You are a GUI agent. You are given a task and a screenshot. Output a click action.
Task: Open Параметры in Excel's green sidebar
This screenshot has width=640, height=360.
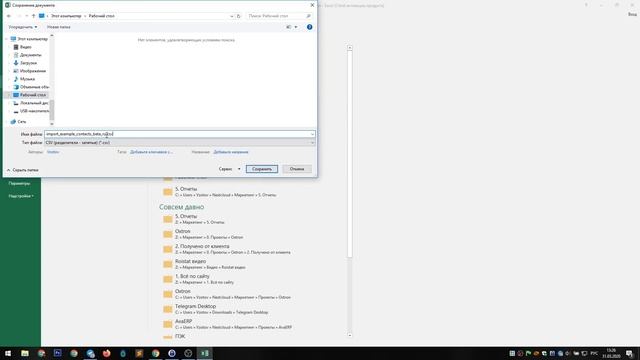19,184
